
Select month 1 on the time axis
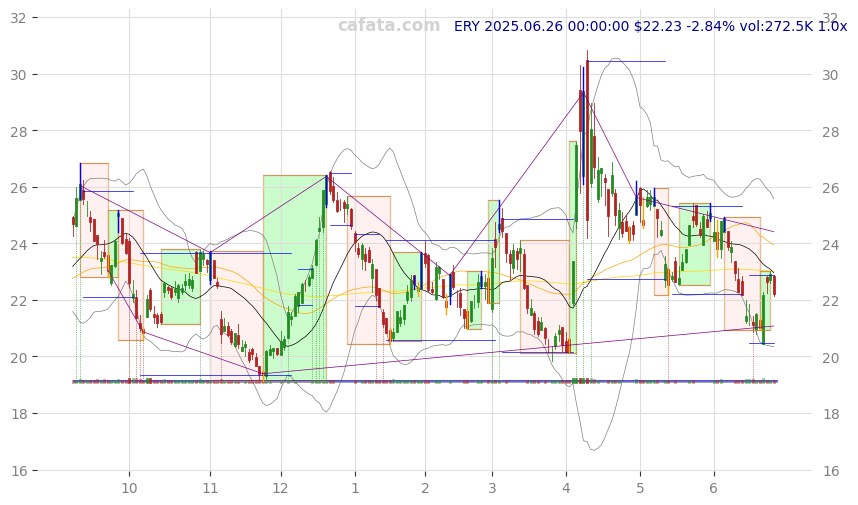click(x=355, y=488)
